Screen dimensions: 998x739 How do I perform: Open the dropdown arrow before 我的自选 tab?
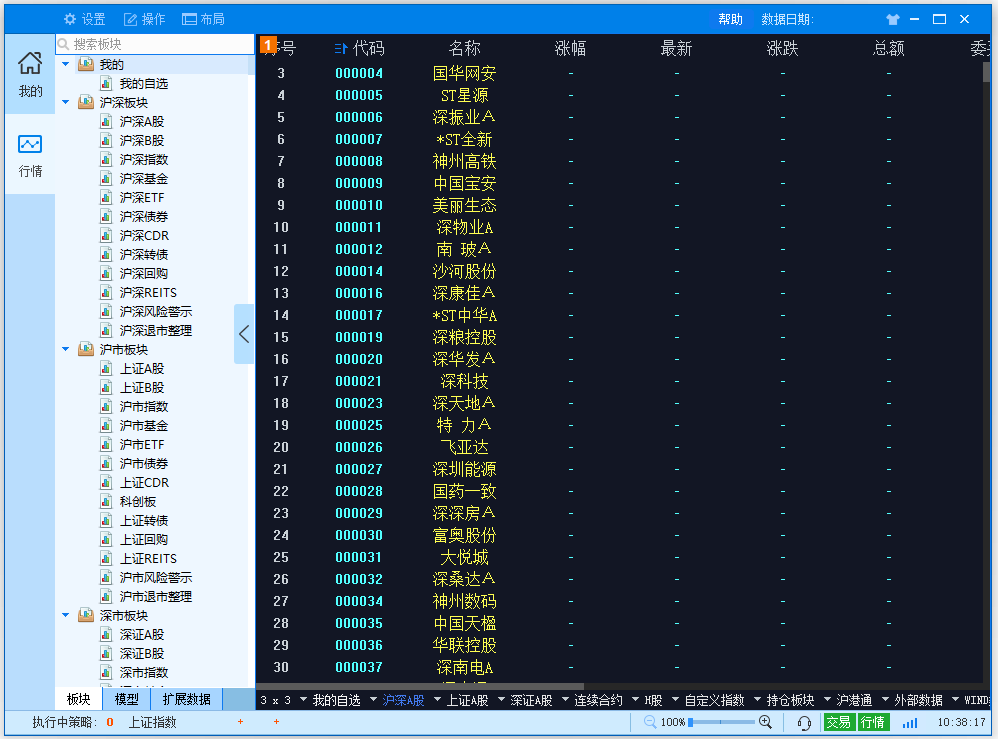[x=304, y=700]
